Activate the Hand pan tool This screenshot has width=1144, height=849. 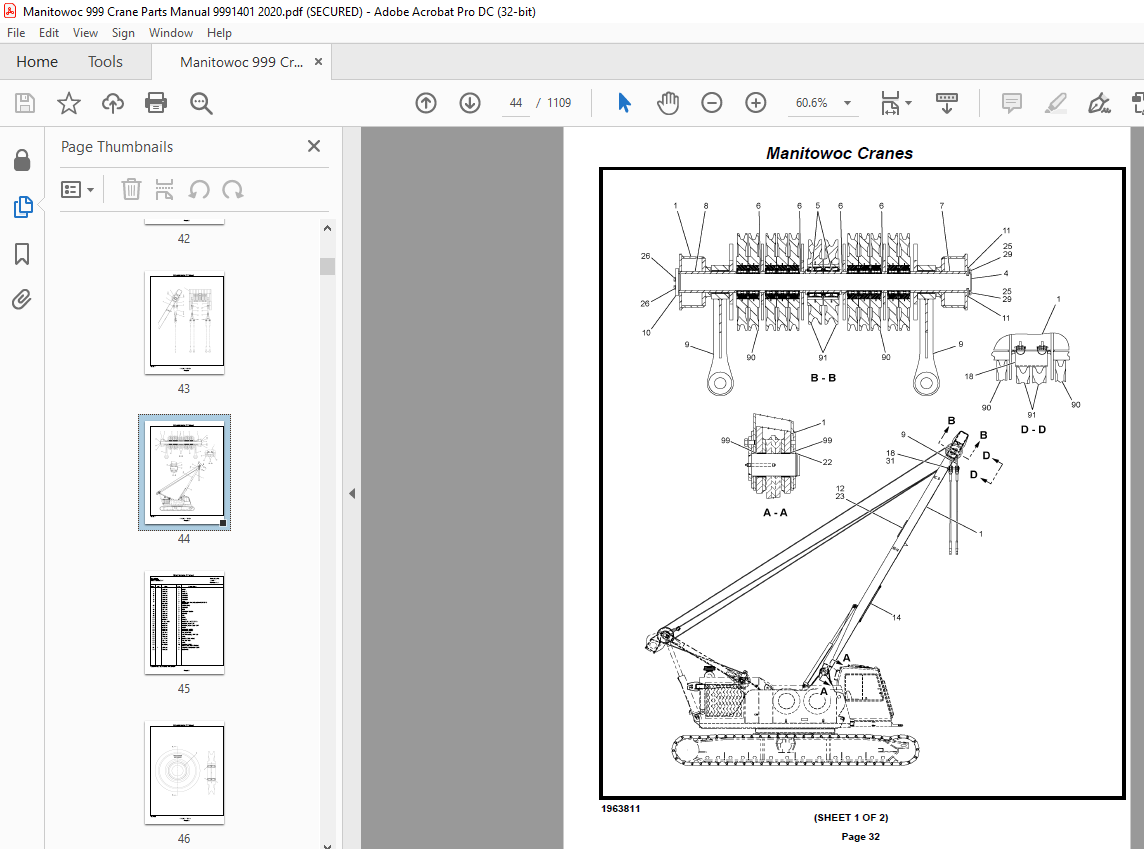click(668, 103)
